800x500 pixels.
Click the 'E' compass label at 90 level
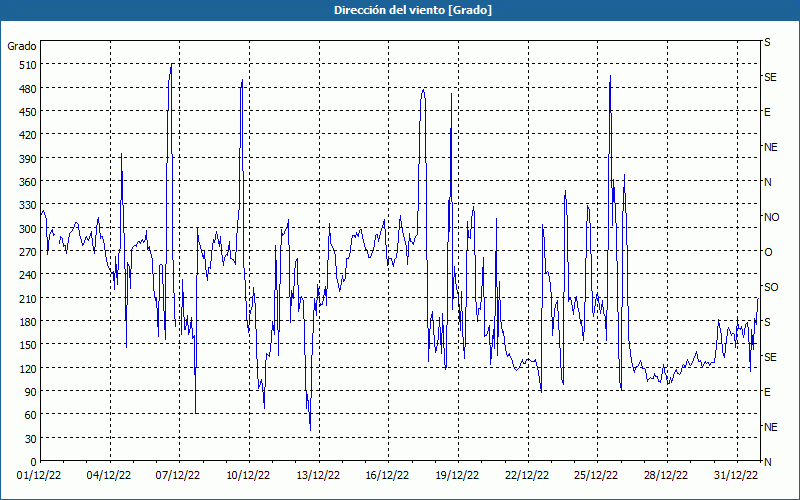coord(767,392)
